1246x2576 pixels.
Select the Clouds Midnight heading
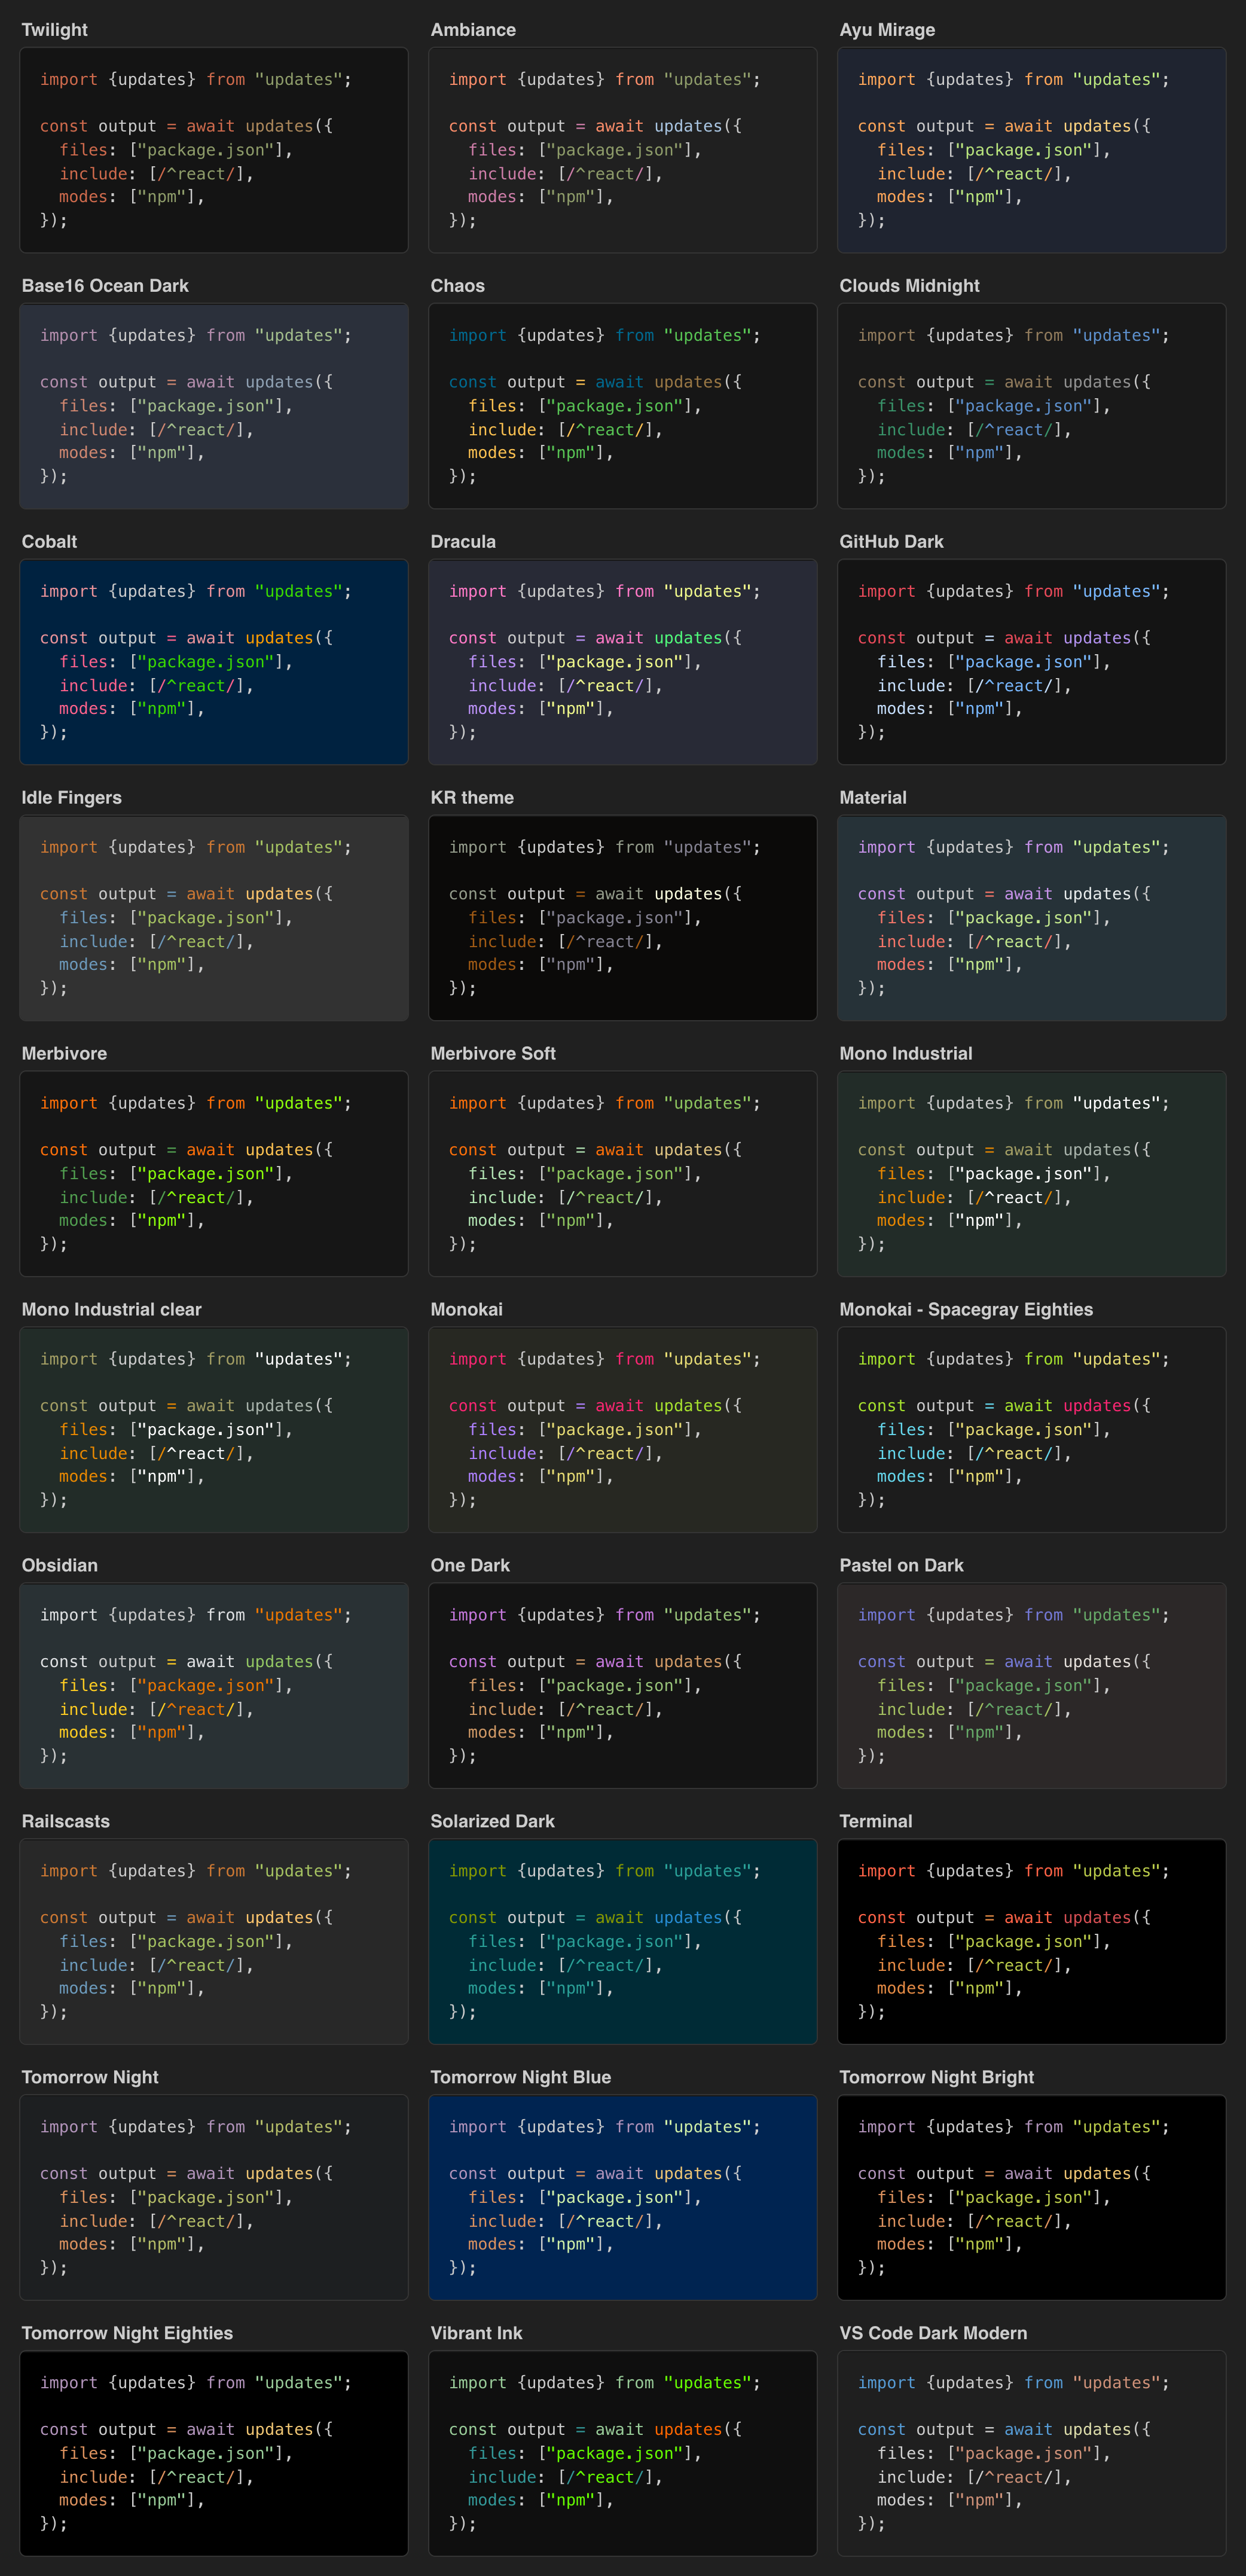click(x=909, y=286)
